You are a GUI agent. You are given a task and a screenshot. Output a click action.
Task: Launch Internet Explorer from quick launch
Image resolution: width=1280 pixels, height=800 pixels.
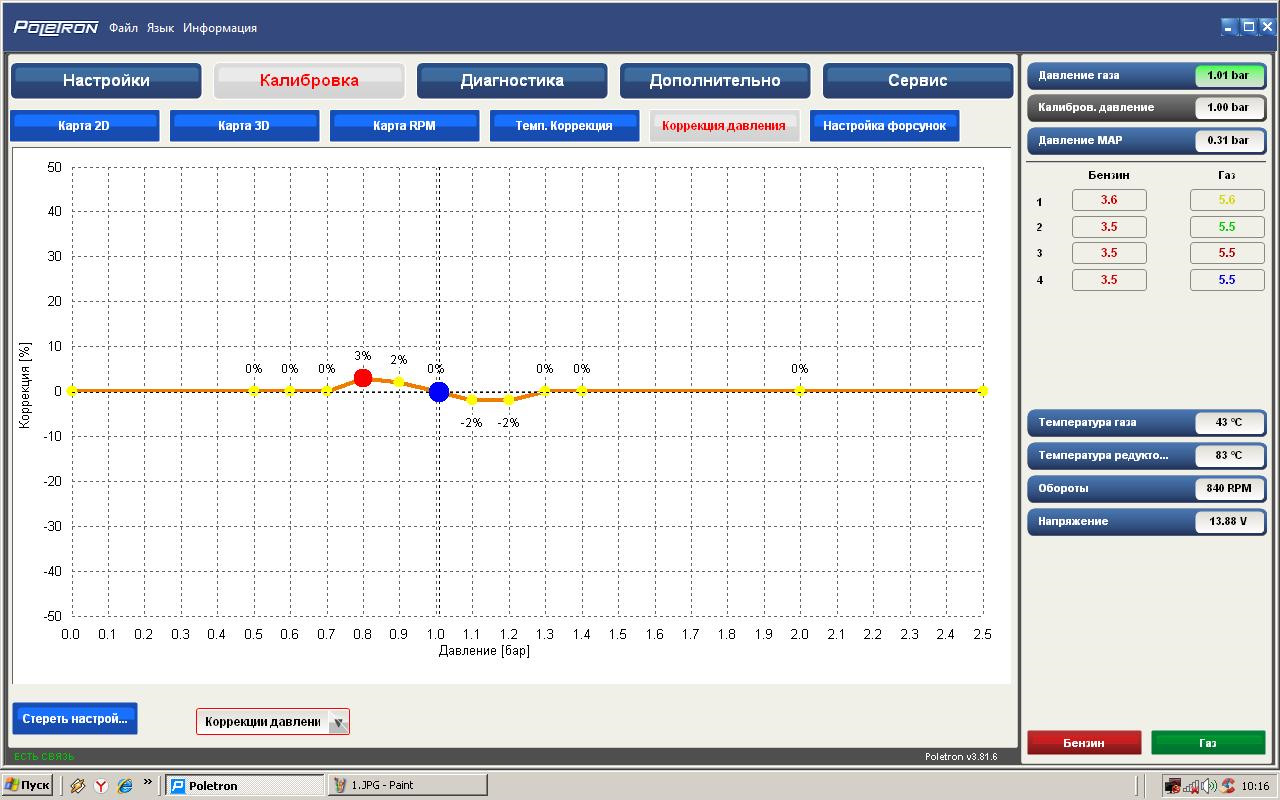point(124,786)
